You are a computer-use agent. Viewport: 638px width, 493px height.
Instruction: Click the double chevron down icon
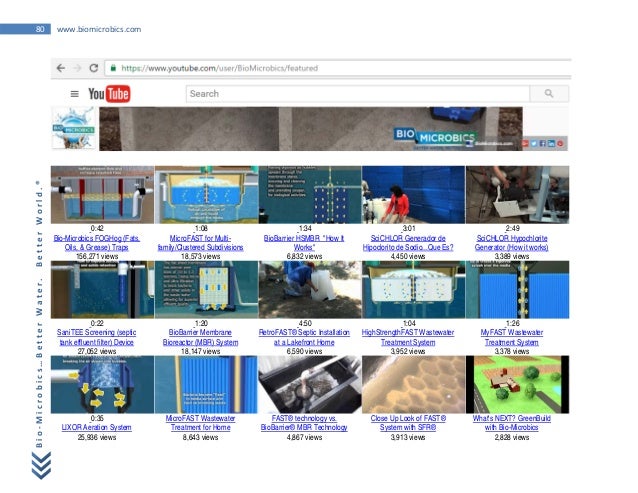(41, 465)
